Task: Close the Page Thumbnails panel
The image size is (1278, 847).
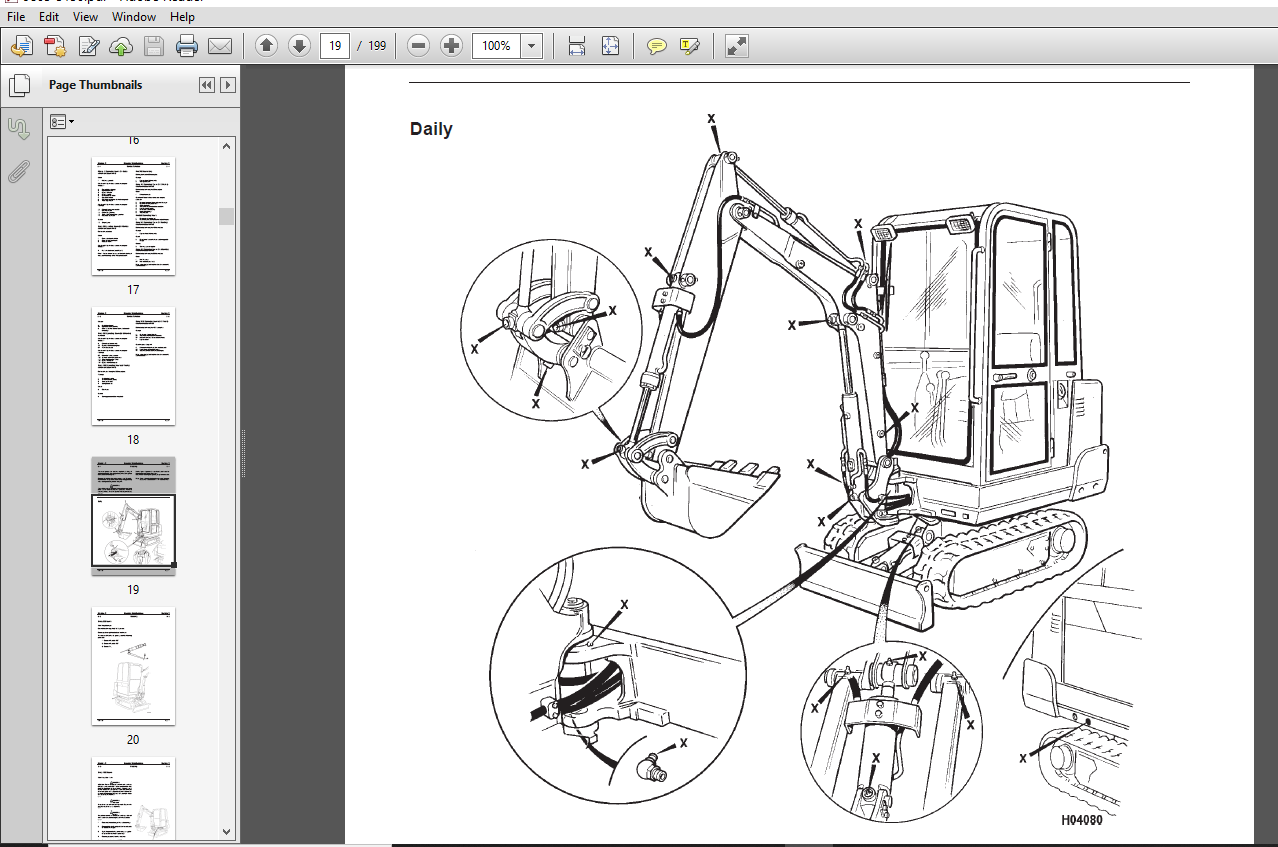Action: coord(228,85)
